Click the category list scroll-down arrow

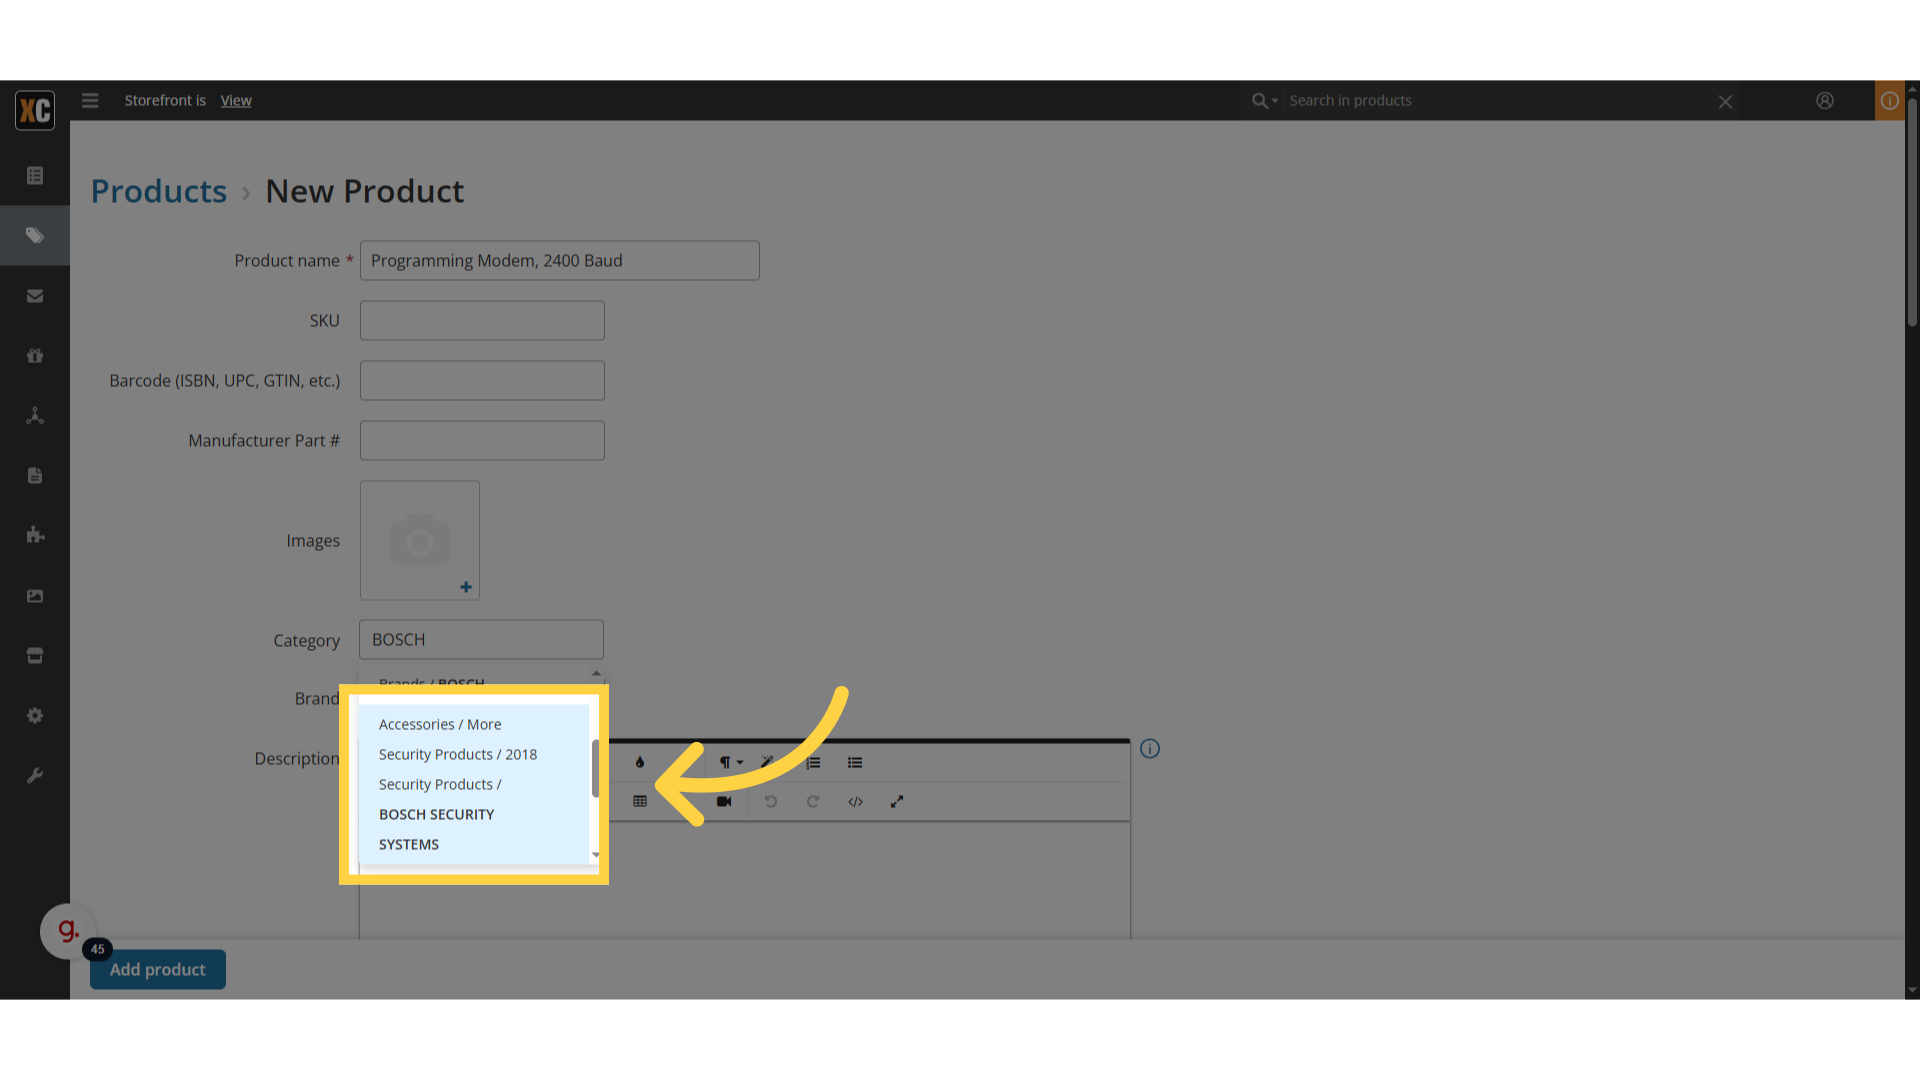(596, 855)
